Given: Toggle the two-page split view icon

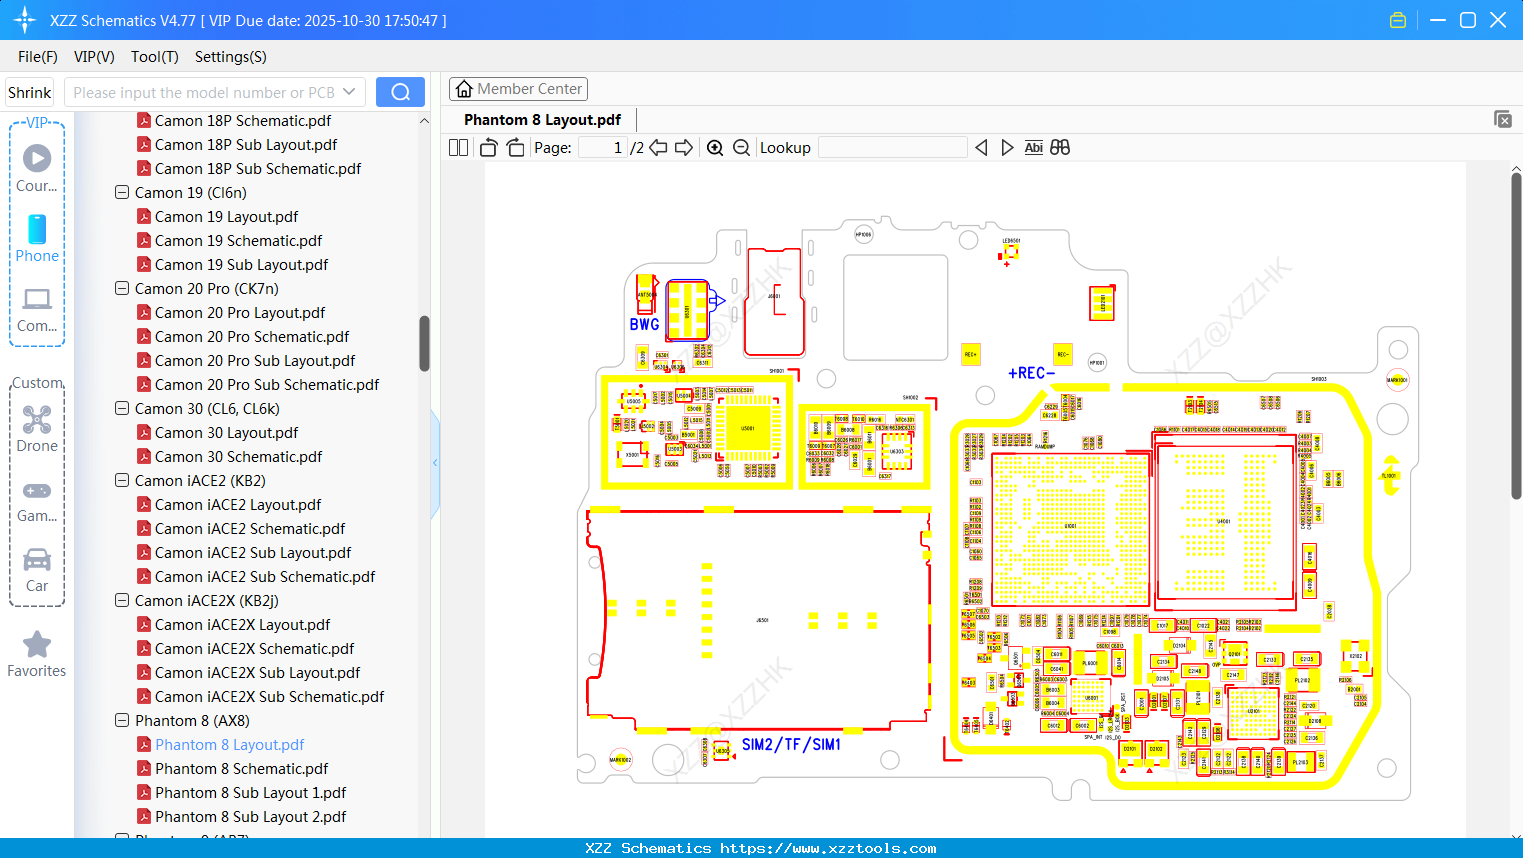Looking at the screenshot, I should point(458,148).
